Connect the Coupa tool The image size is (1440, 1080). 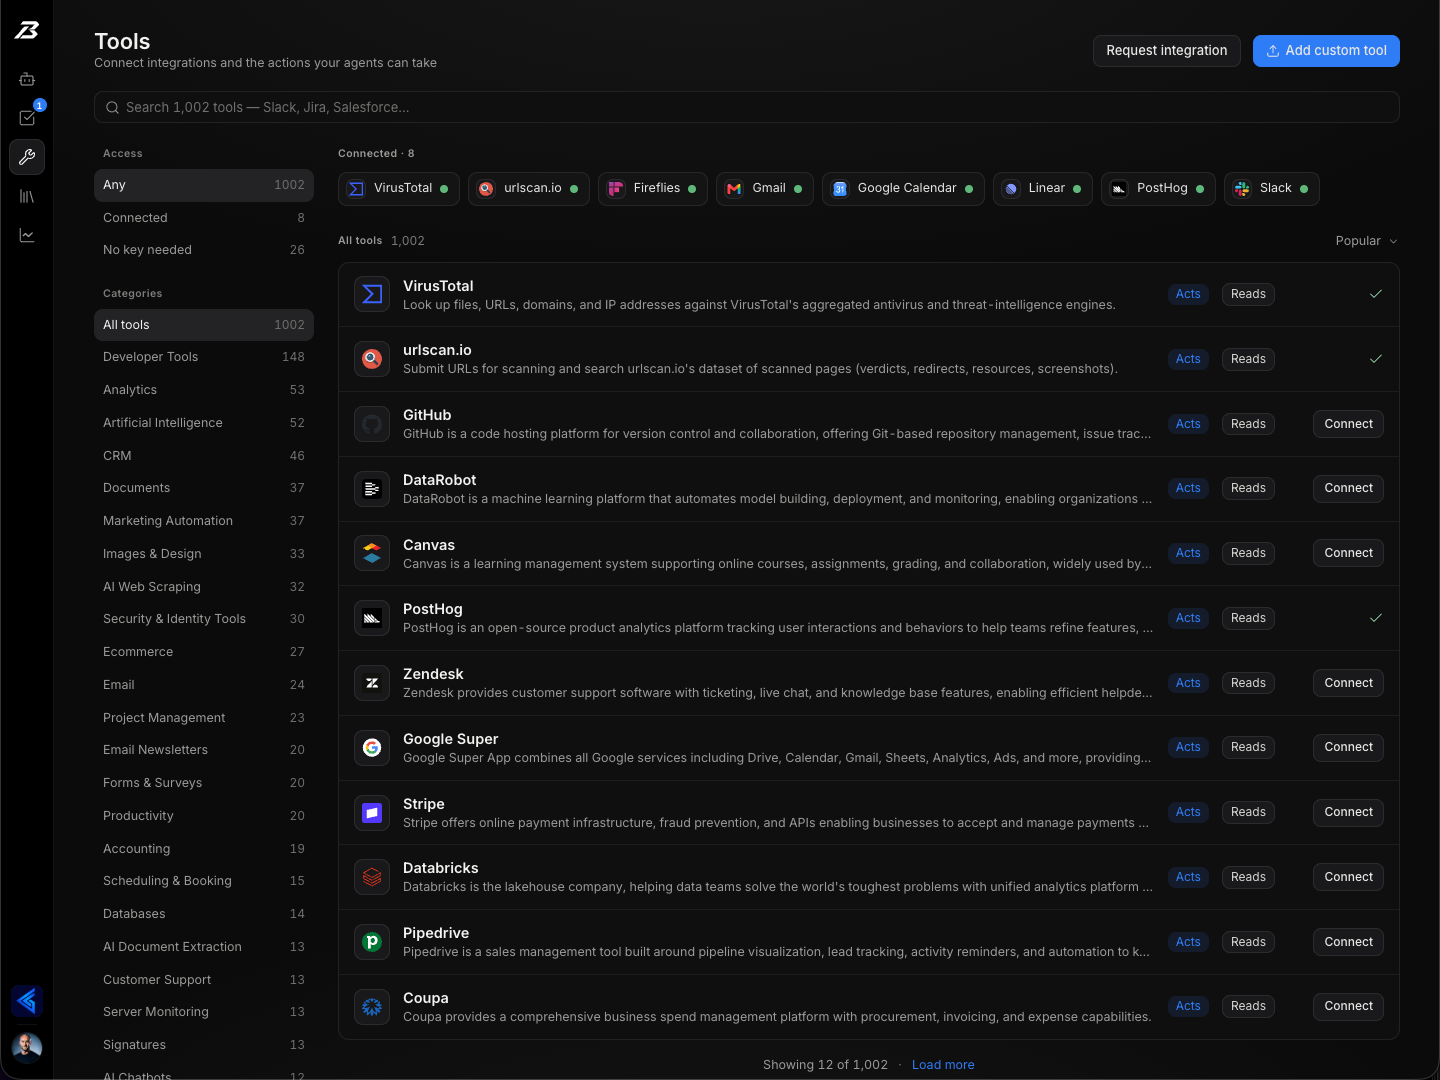click(1348, 1006)
